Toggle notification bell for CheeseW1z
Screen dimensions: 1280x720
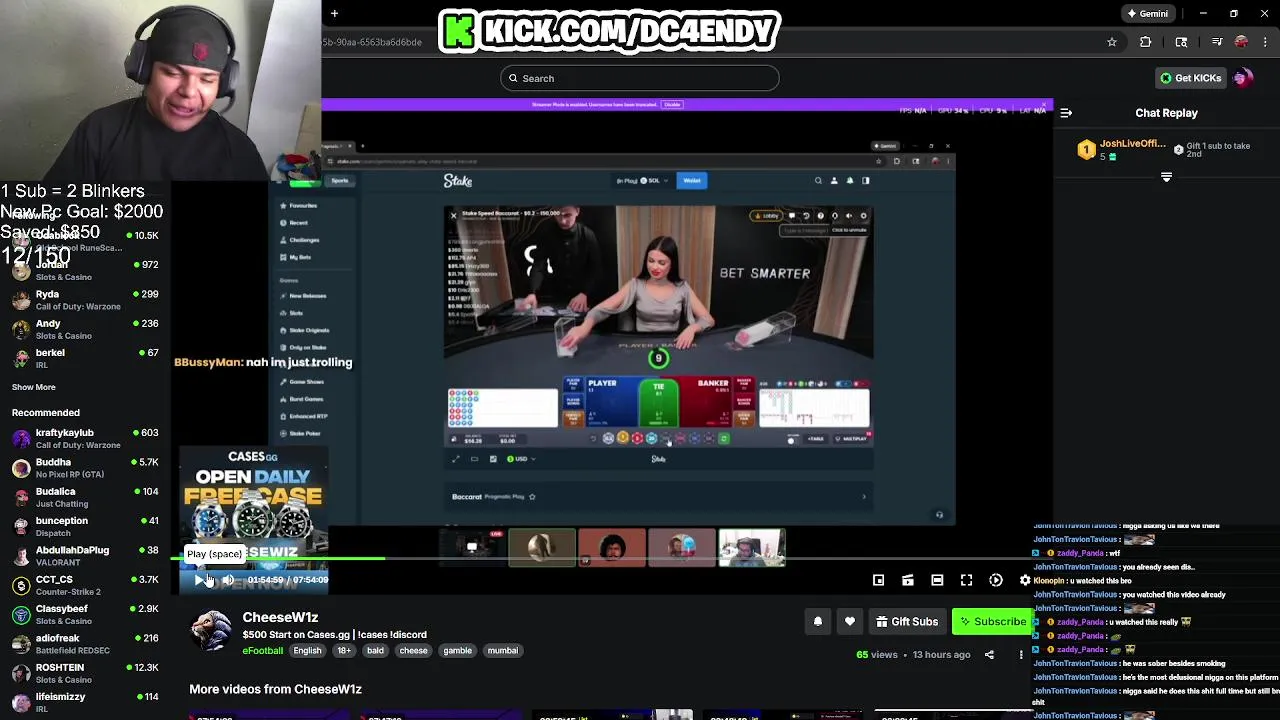coord(818,622)
